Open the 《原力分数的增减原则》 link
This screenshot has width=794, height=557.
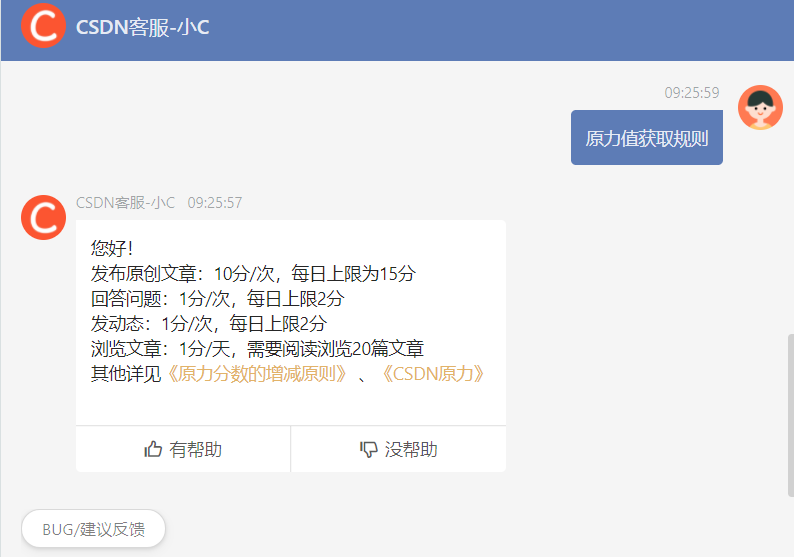coord(256,374)
